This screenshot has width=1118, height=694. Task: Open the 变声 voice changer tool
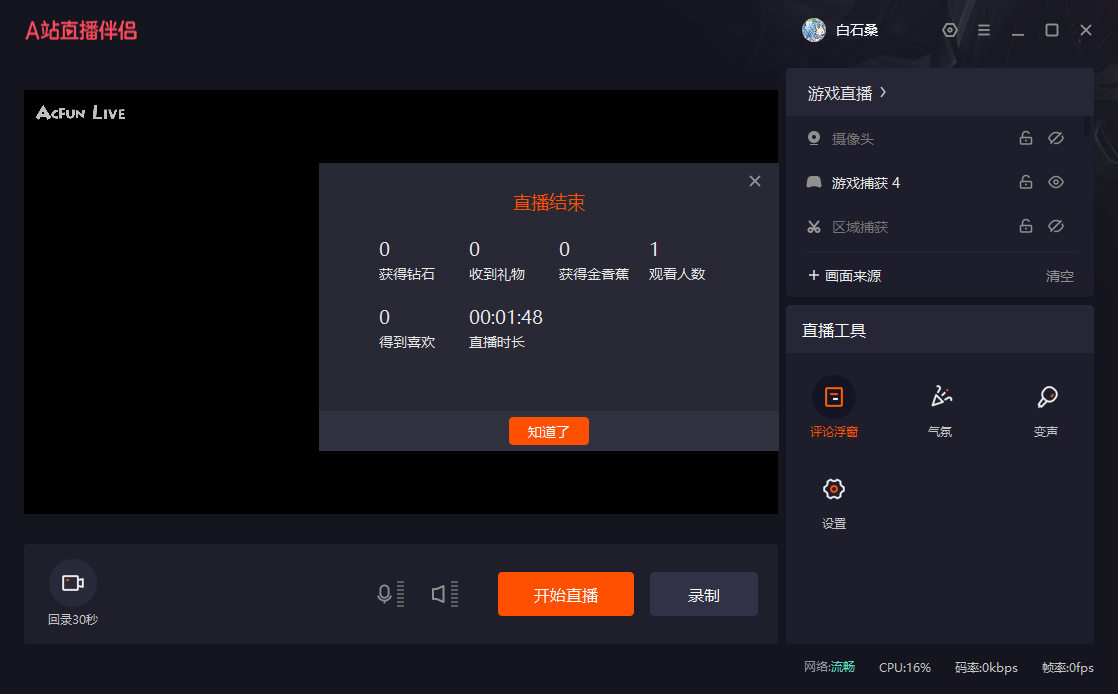(1046, 398)
